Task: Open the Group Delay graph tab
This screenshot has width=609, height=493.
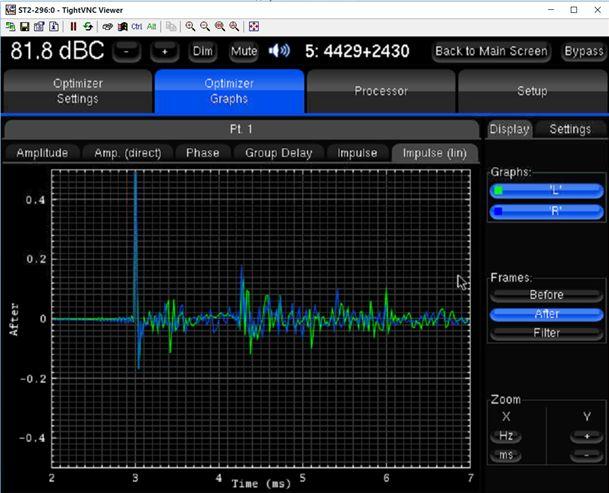Action: (x=279, y=153)
